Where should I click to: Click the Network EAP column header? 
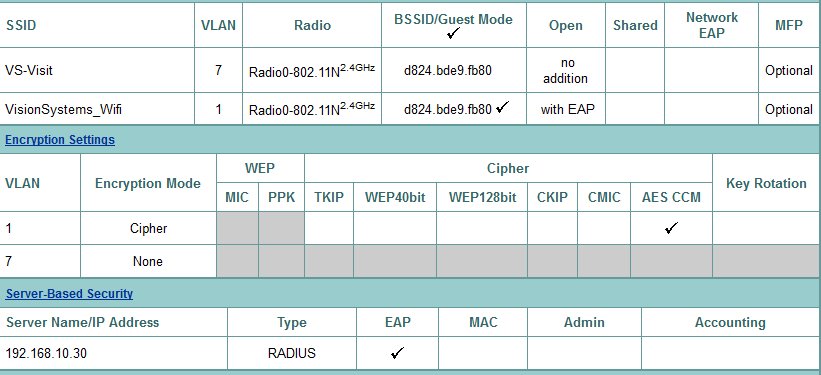(712, 25)
